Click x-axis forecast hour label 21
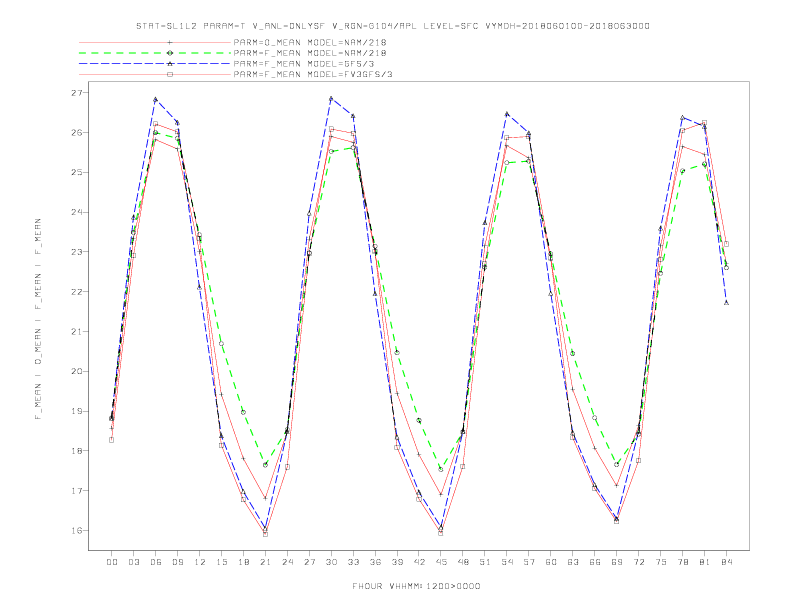 coord(265,562)
